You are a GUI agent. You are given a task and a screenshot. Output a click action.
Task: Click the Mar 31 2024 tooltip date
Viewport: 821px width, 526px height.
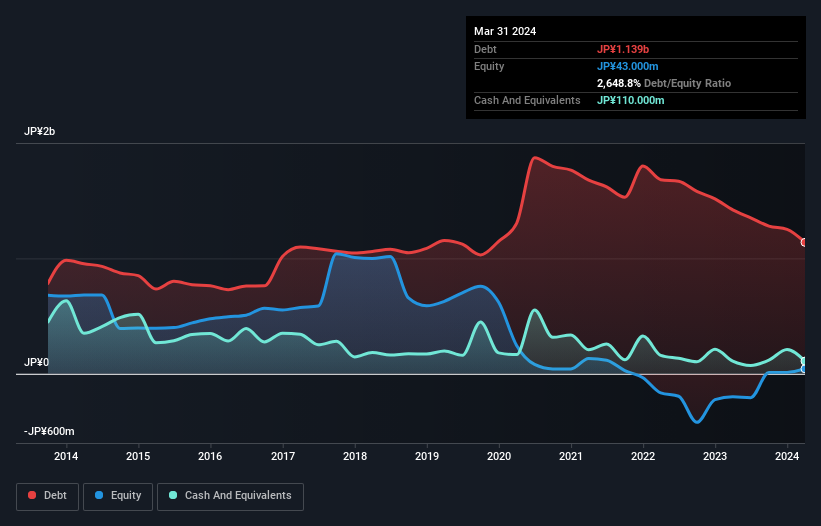click(x=505, y=31)
